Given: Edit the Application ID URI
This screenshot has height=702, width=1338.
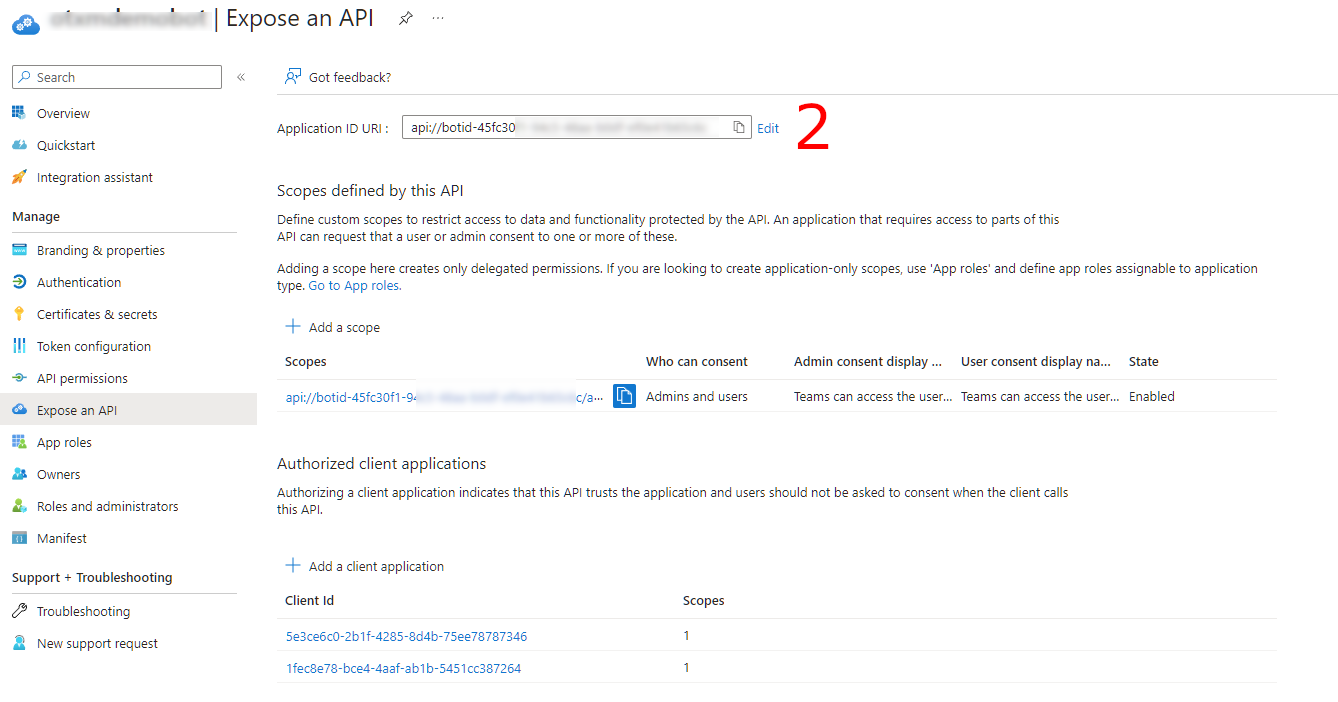Looking at the screenshot, I should pyautogui.click(x=767, y=128).
